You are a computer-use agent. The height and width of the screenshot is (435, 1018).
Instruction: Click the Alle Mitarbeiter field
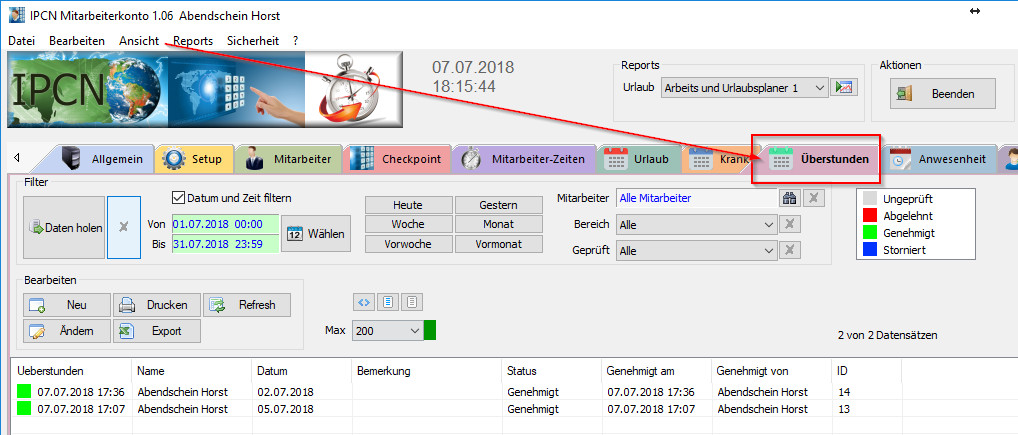coord(696,198)
